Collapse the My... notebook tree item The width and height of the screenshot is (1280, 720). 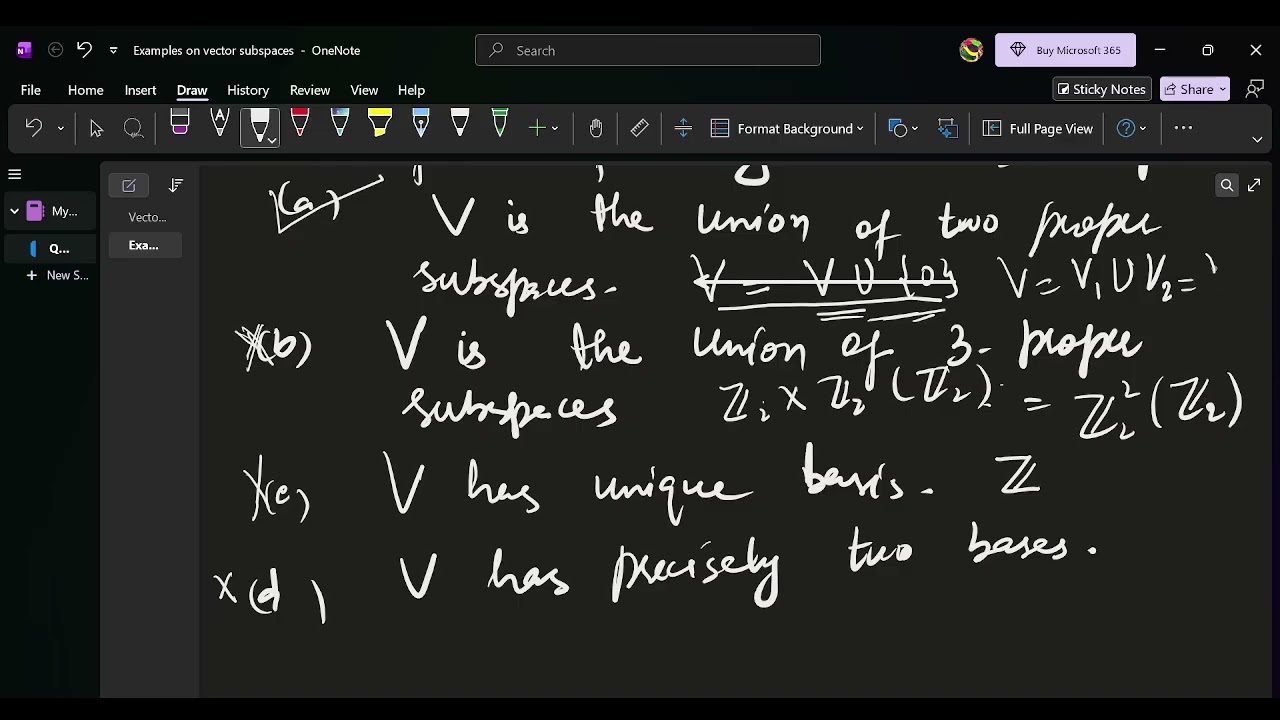coord(14,211)
